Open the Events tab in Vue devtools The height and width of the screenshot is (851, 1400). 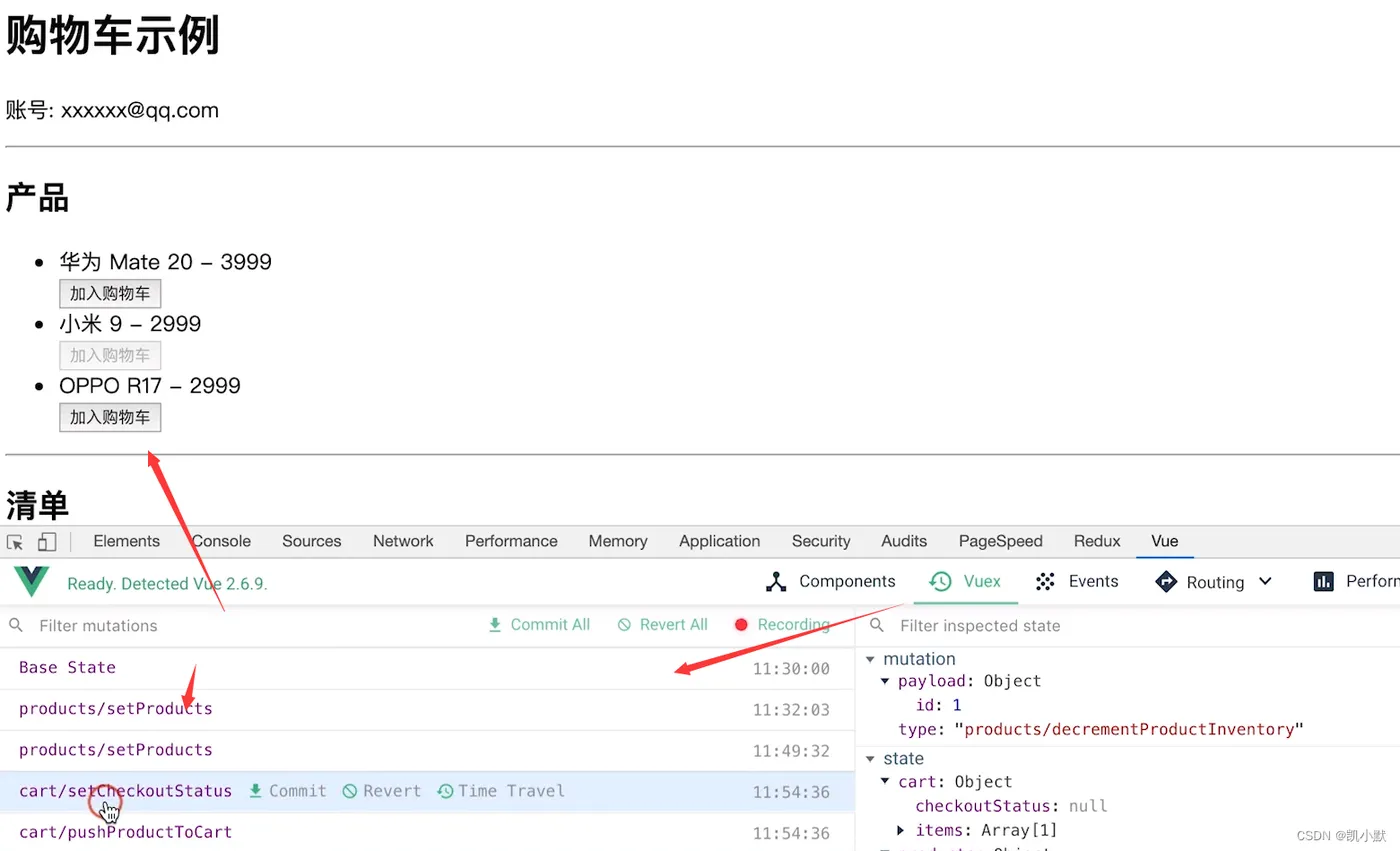(1077, 581)
